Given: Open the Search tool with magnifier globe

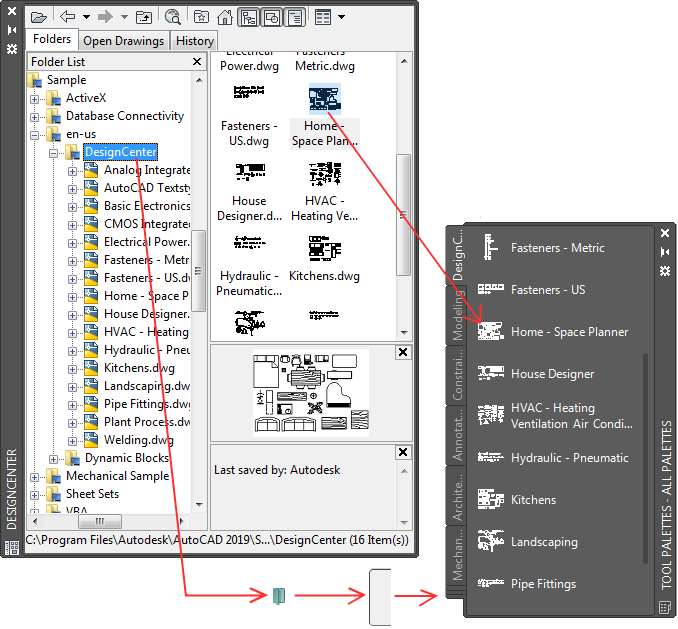Looking at the screenshot, I should coord(172,17).
